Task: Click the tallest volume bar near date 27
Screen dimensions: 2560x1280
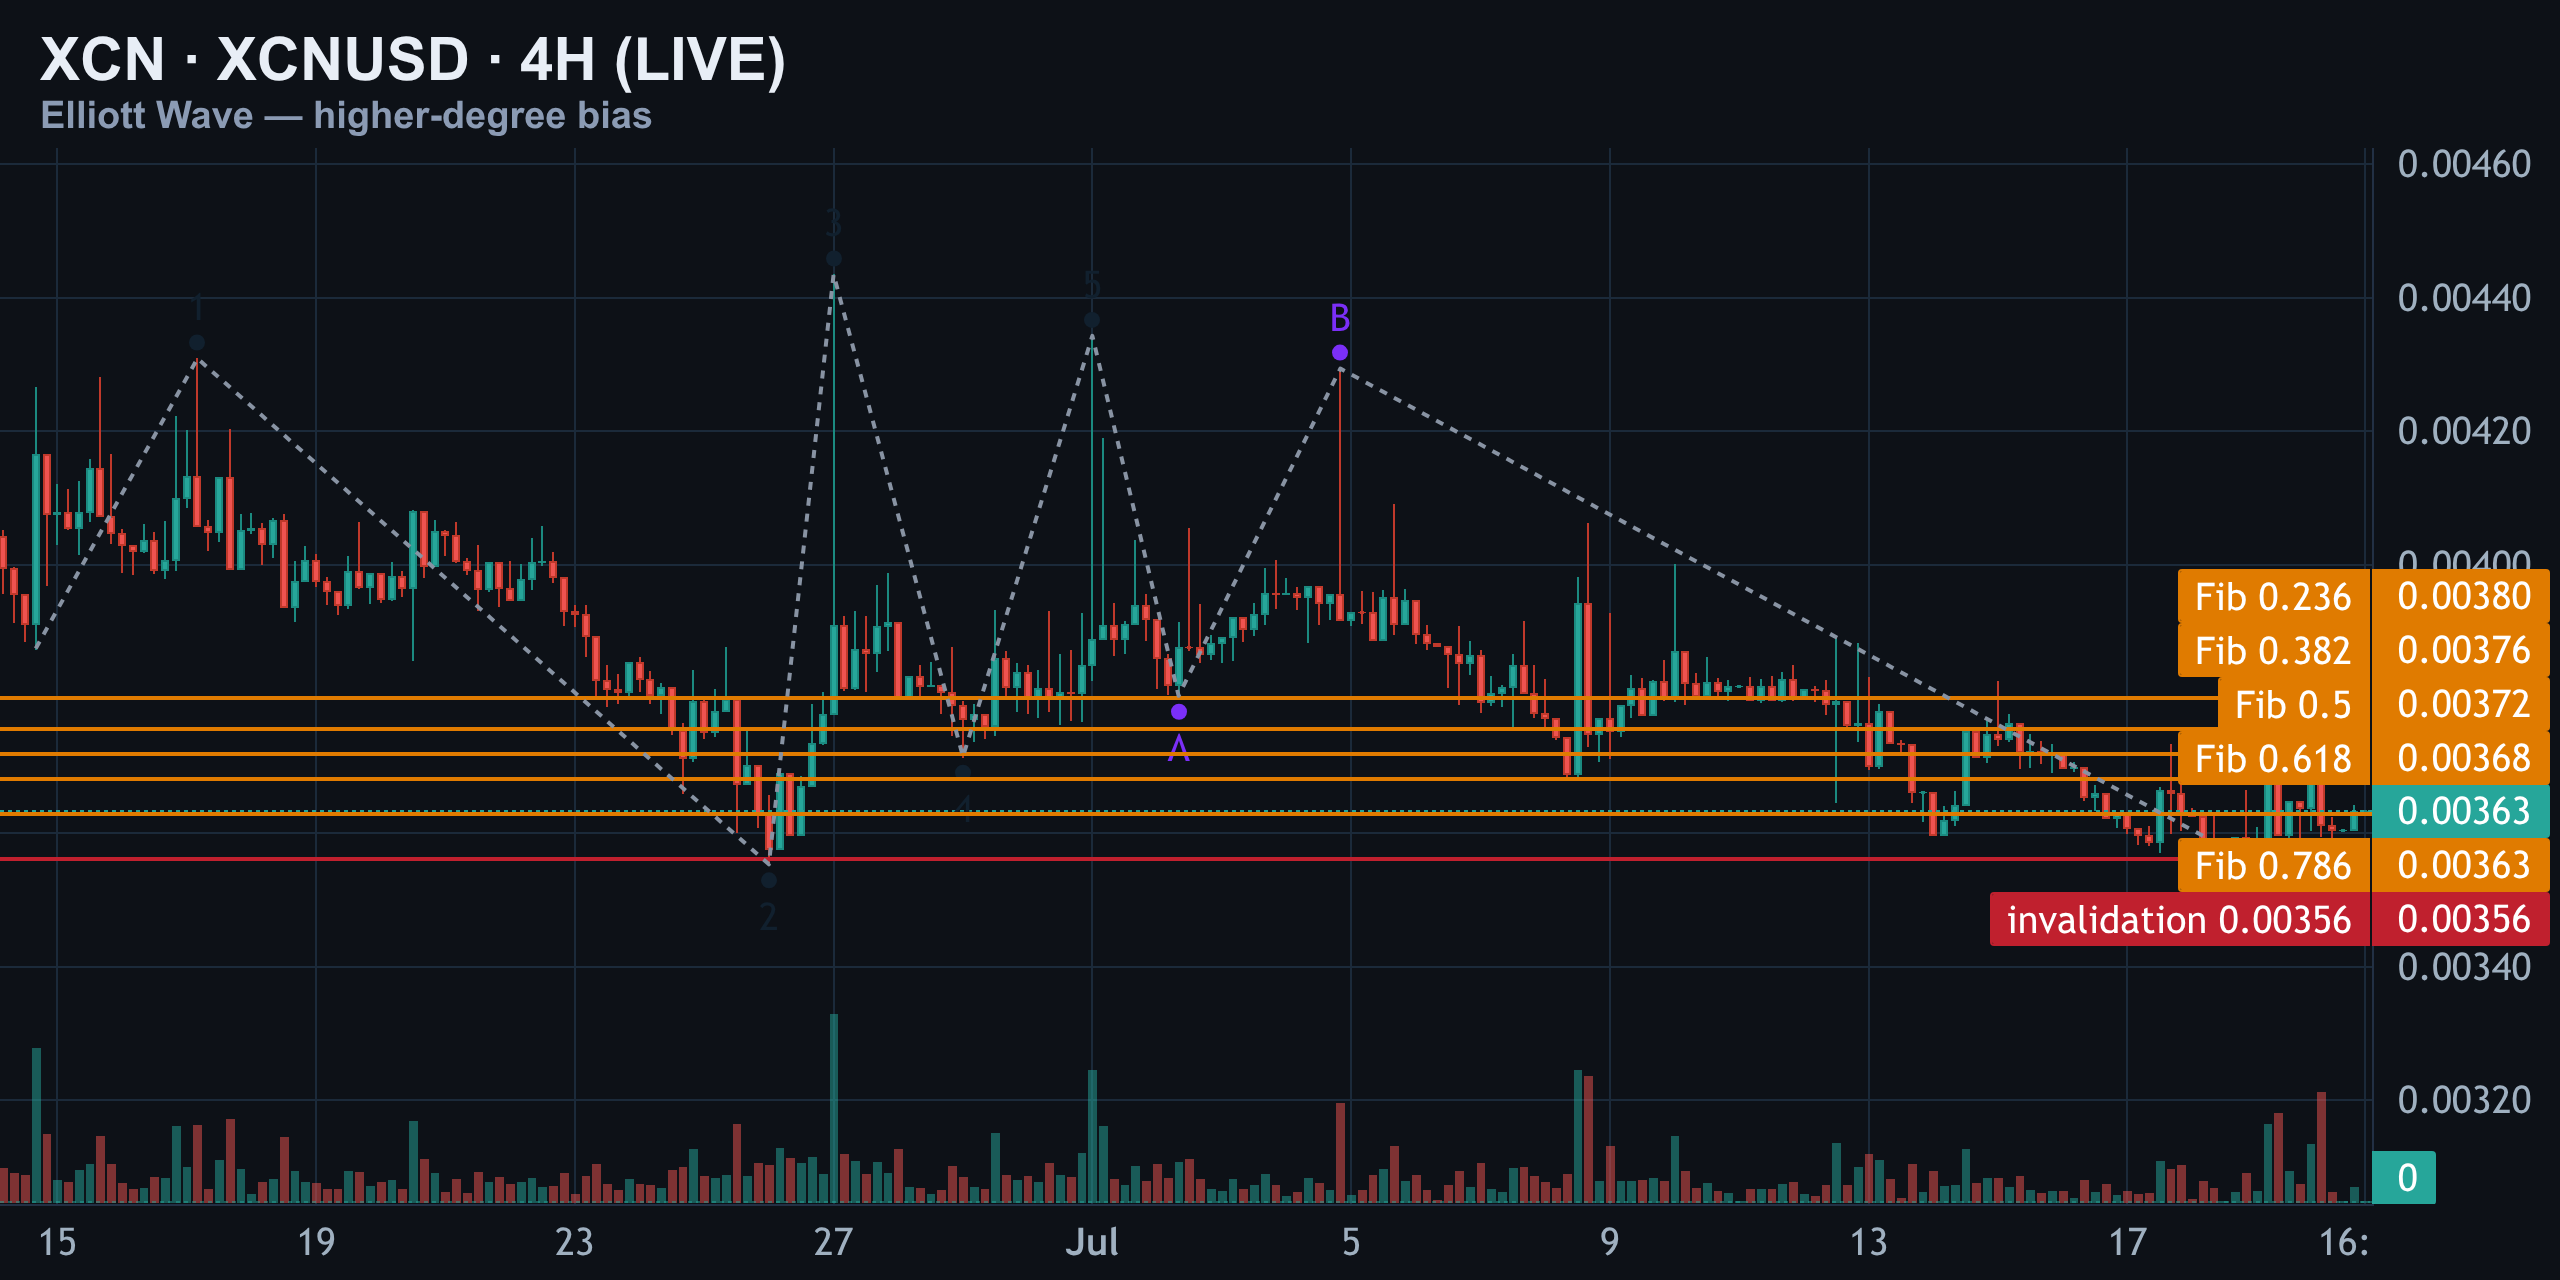Action: click(834, 1108)
